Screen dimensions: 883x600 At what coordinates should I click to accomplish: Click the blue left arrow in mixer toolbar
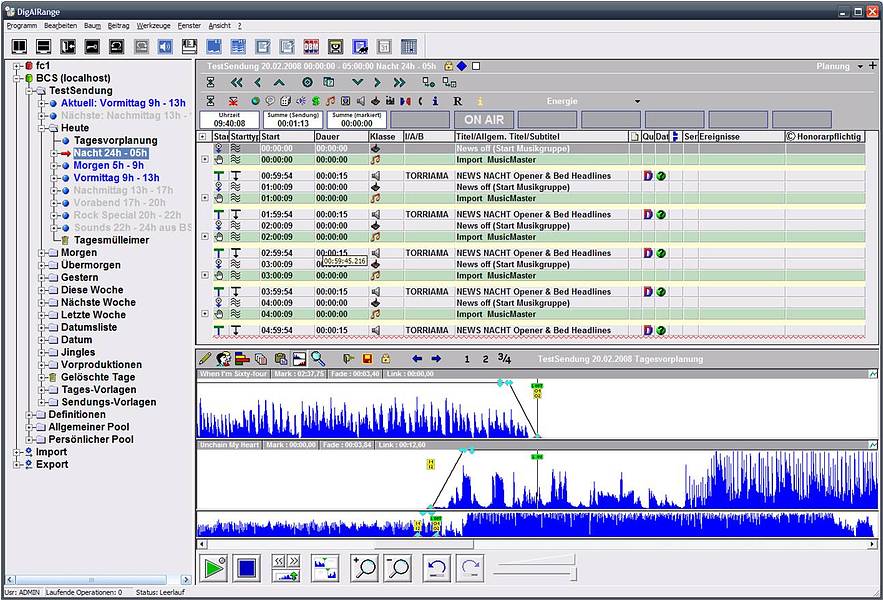[417, 358]
